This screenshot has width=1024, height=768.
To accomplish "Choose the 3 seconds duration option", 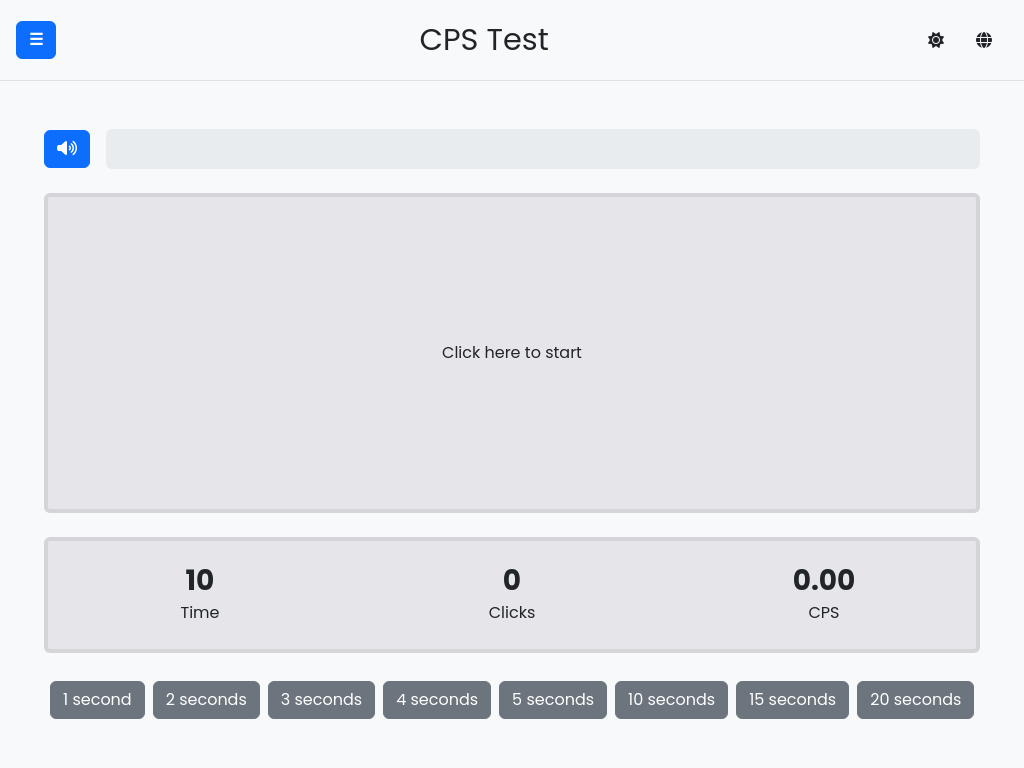I will (x=321, y=699).
